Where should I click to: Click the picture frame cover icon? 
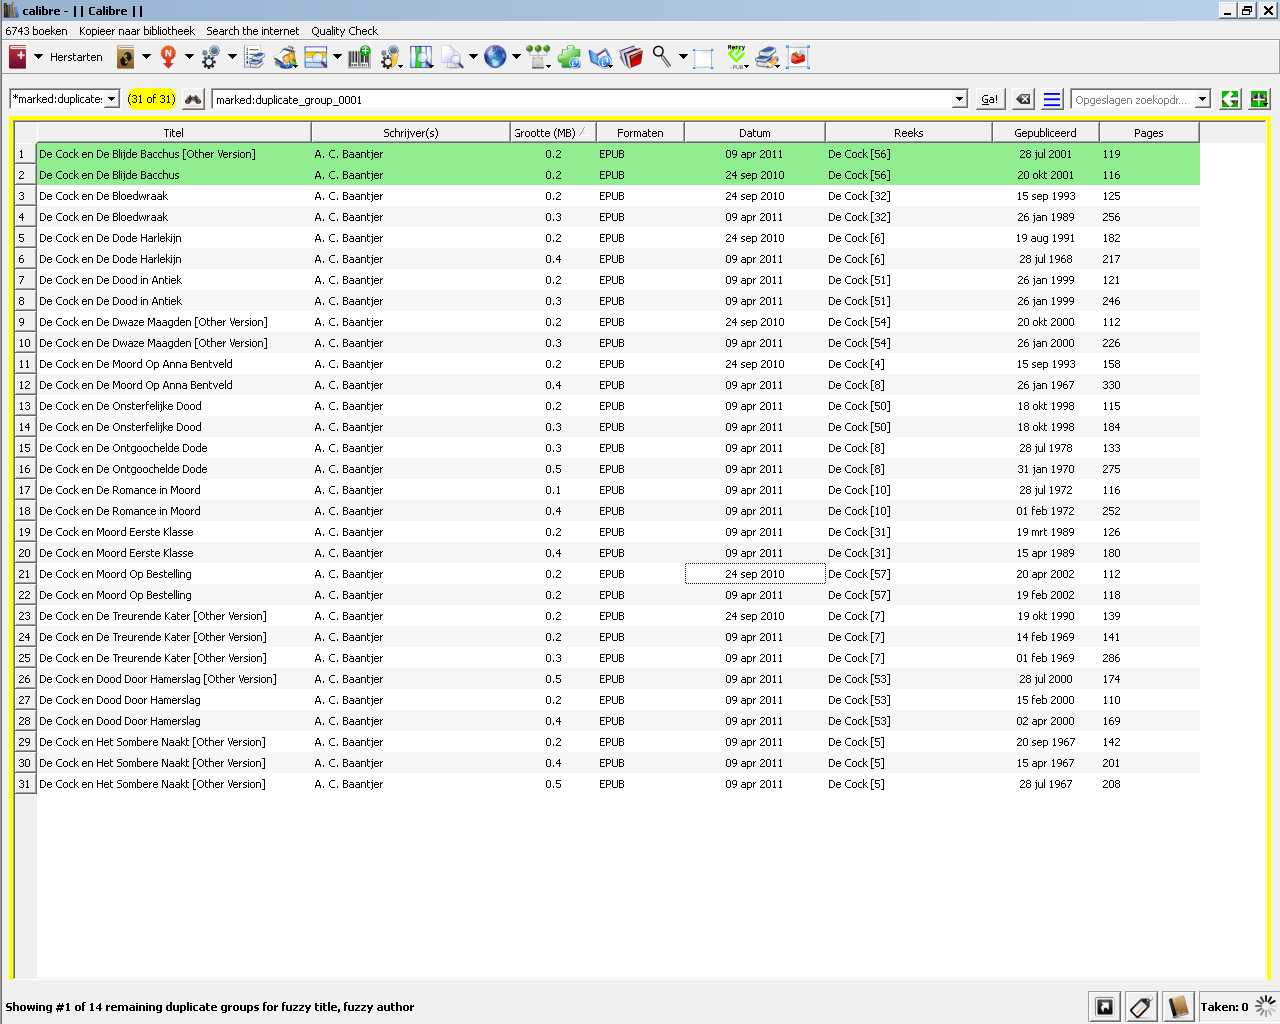click(316, 57)
